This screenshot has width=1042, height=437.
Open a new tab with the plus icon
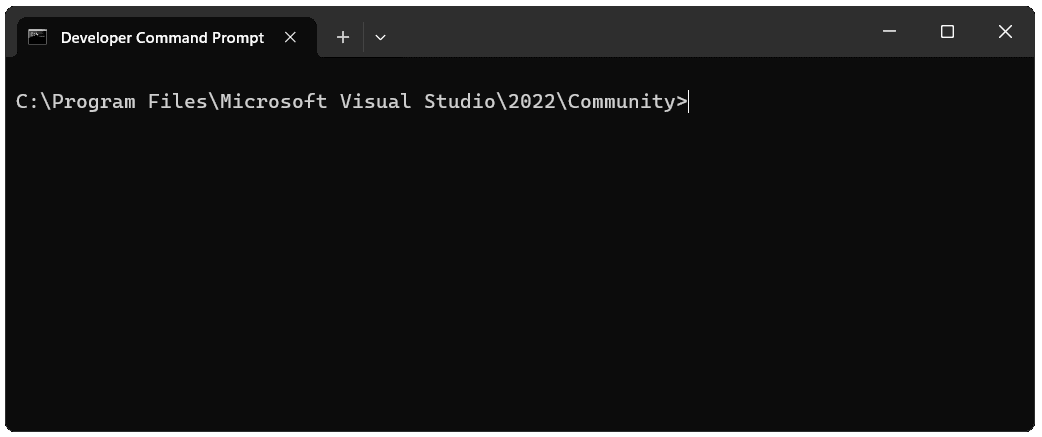tap(342, 37)
